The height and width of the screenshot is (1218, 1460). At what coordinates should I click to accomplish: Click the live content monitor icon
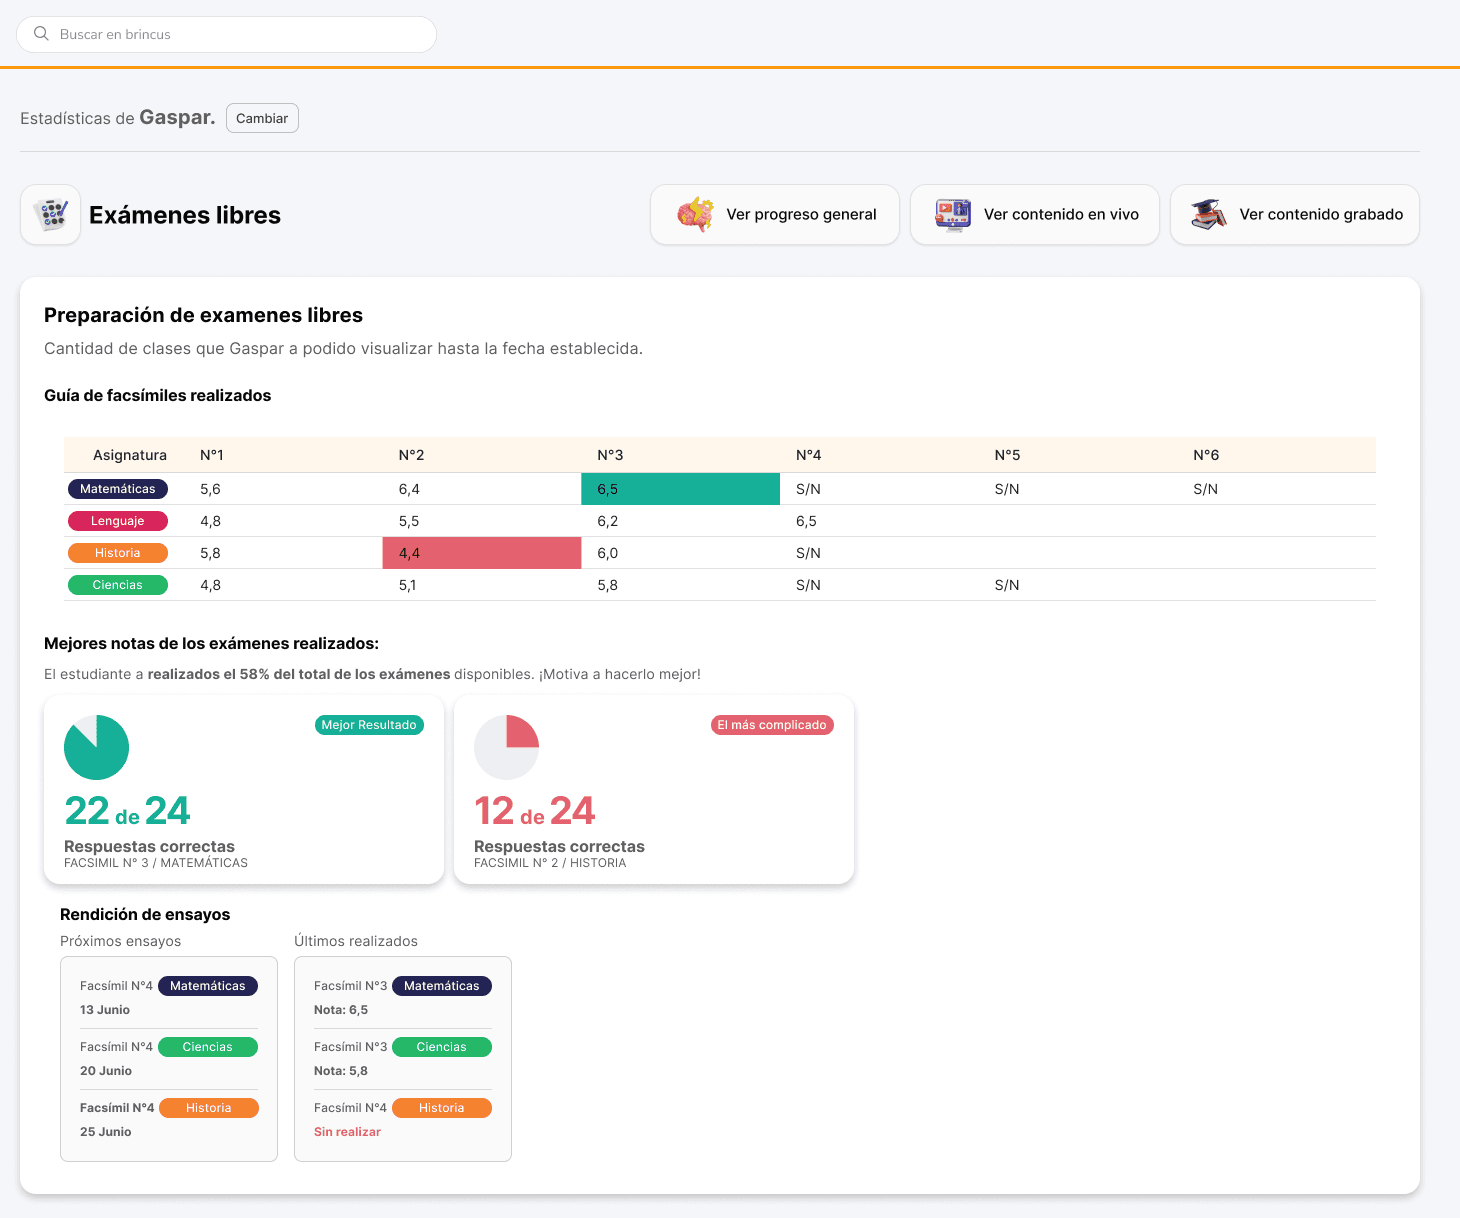(953, 214)
